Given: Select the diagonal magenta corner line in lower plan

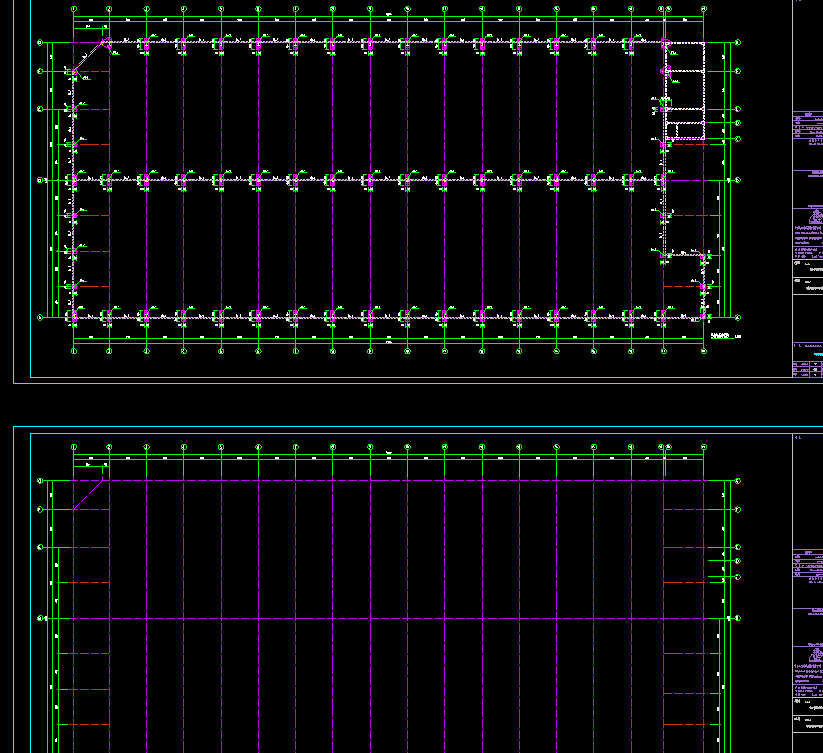Looking at the screenshot, I should 90,494.
